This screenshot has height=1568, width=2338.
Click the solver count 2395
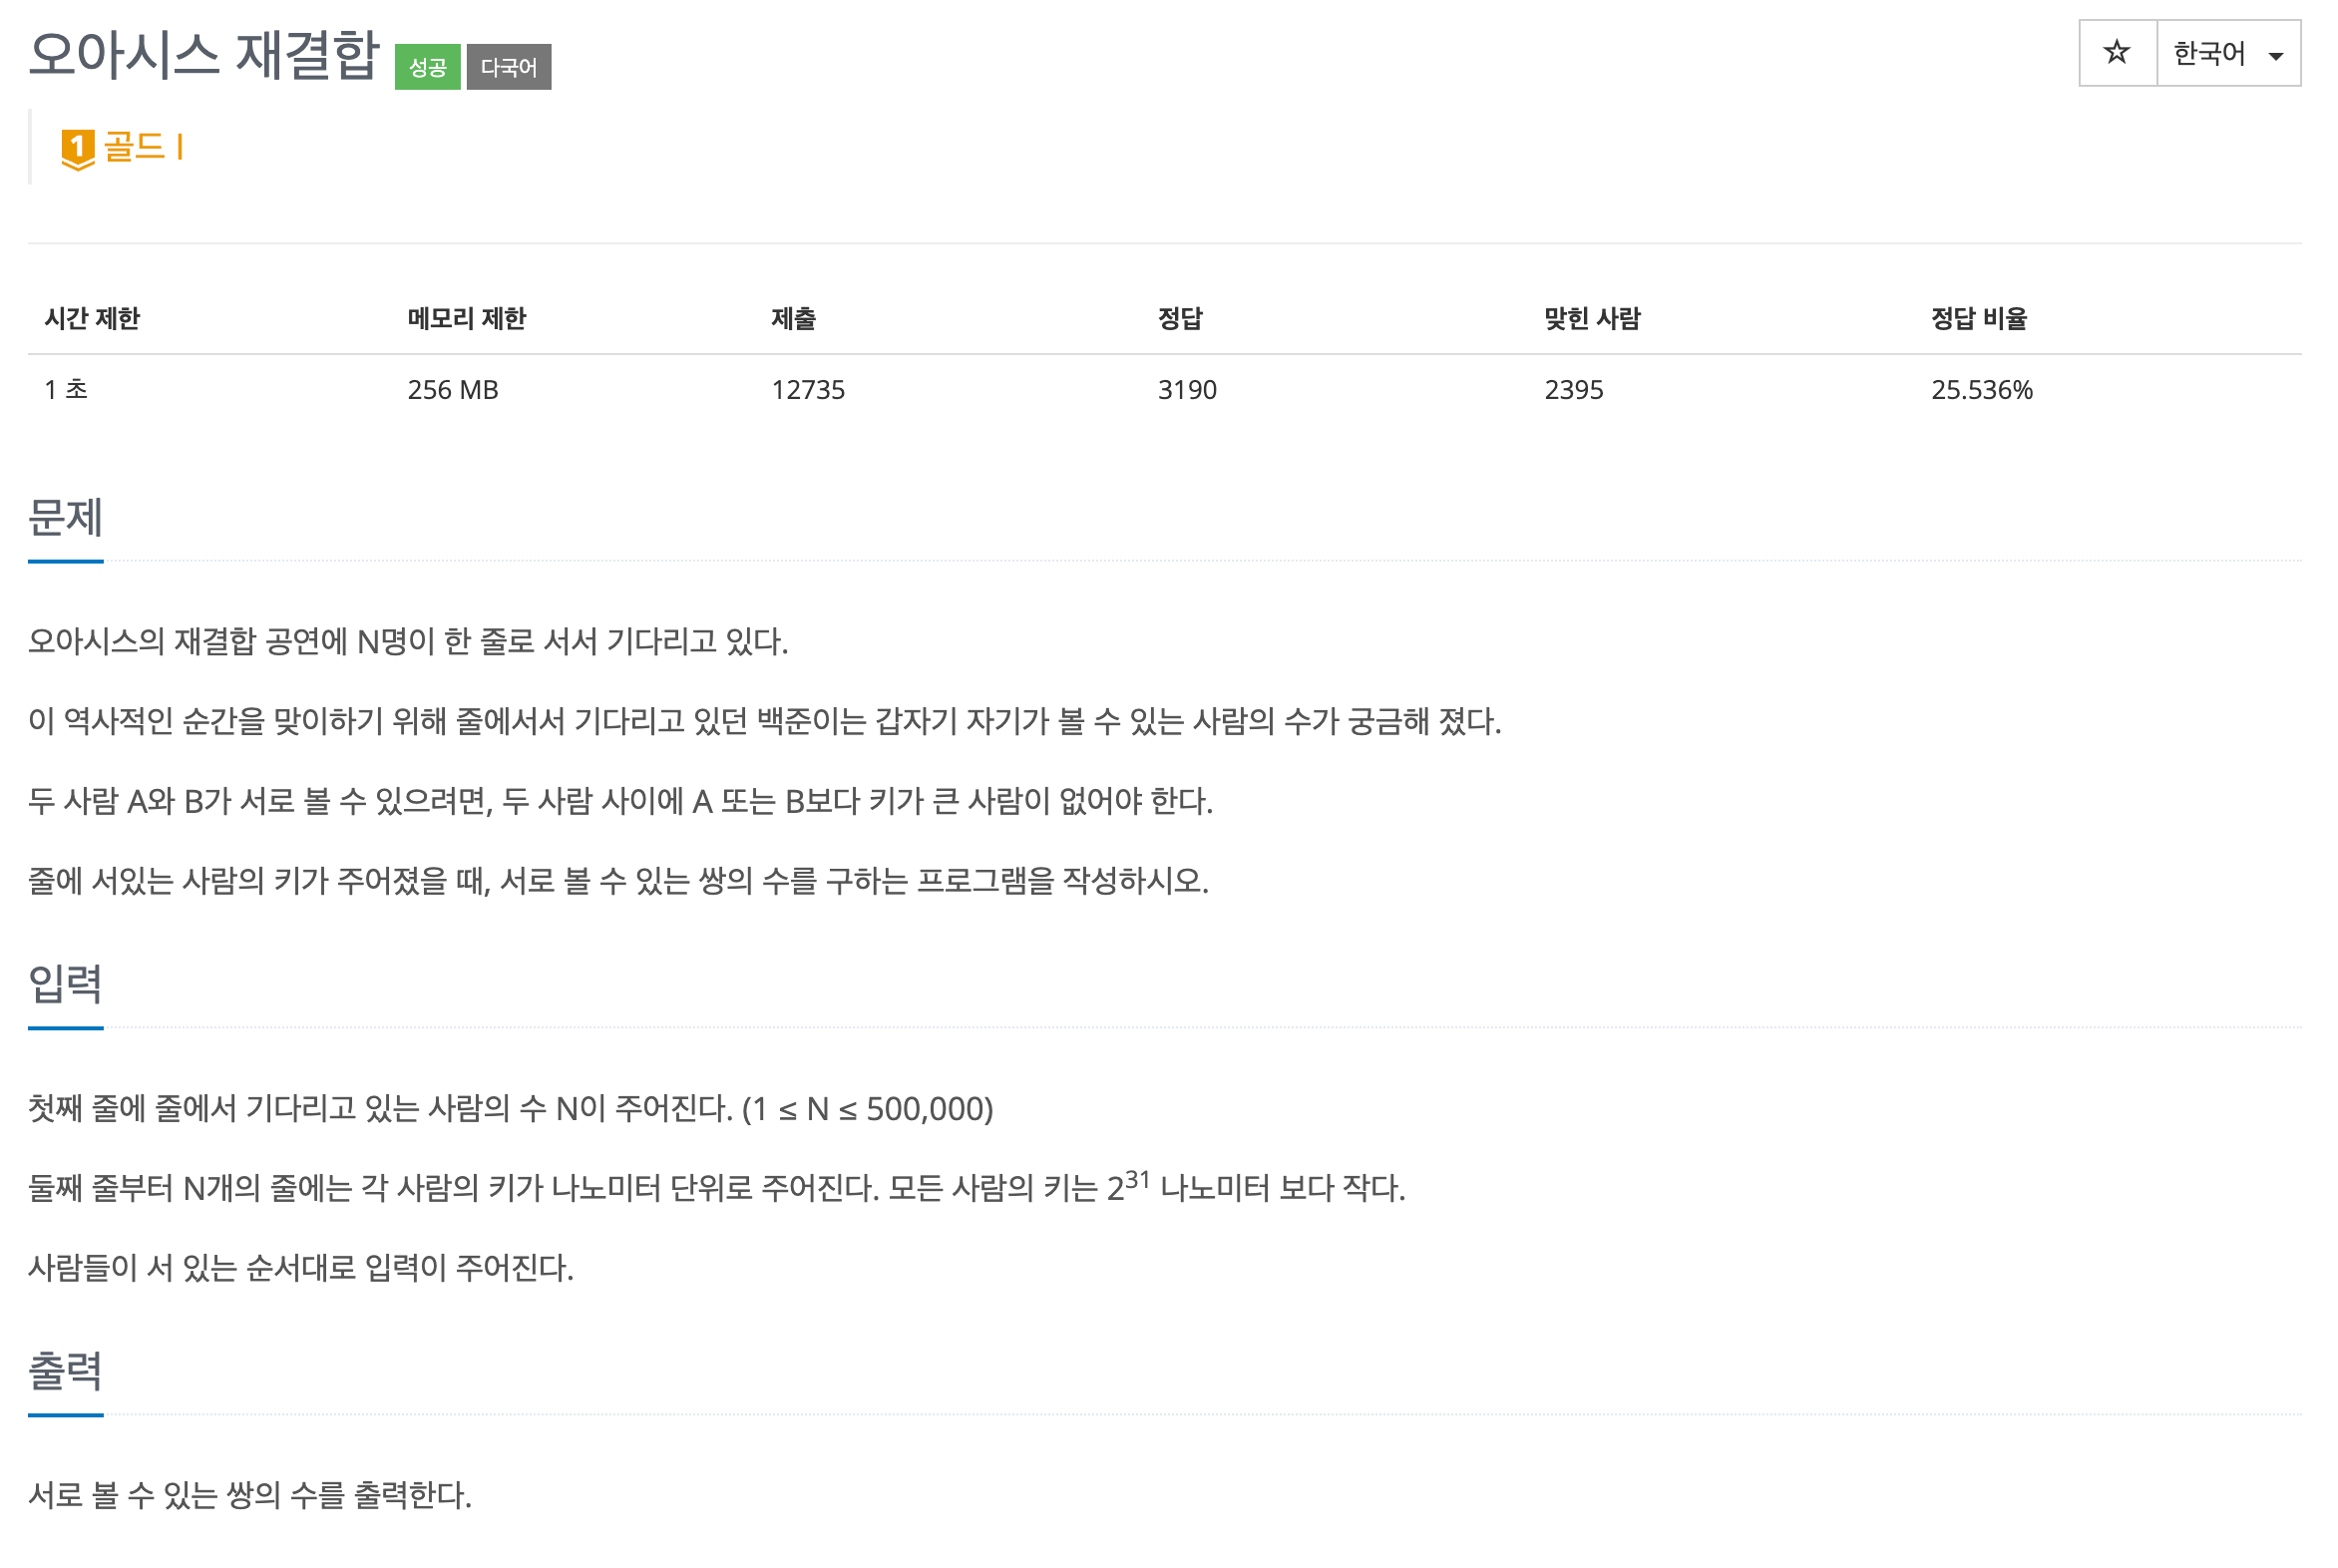tap(1573, 389)
